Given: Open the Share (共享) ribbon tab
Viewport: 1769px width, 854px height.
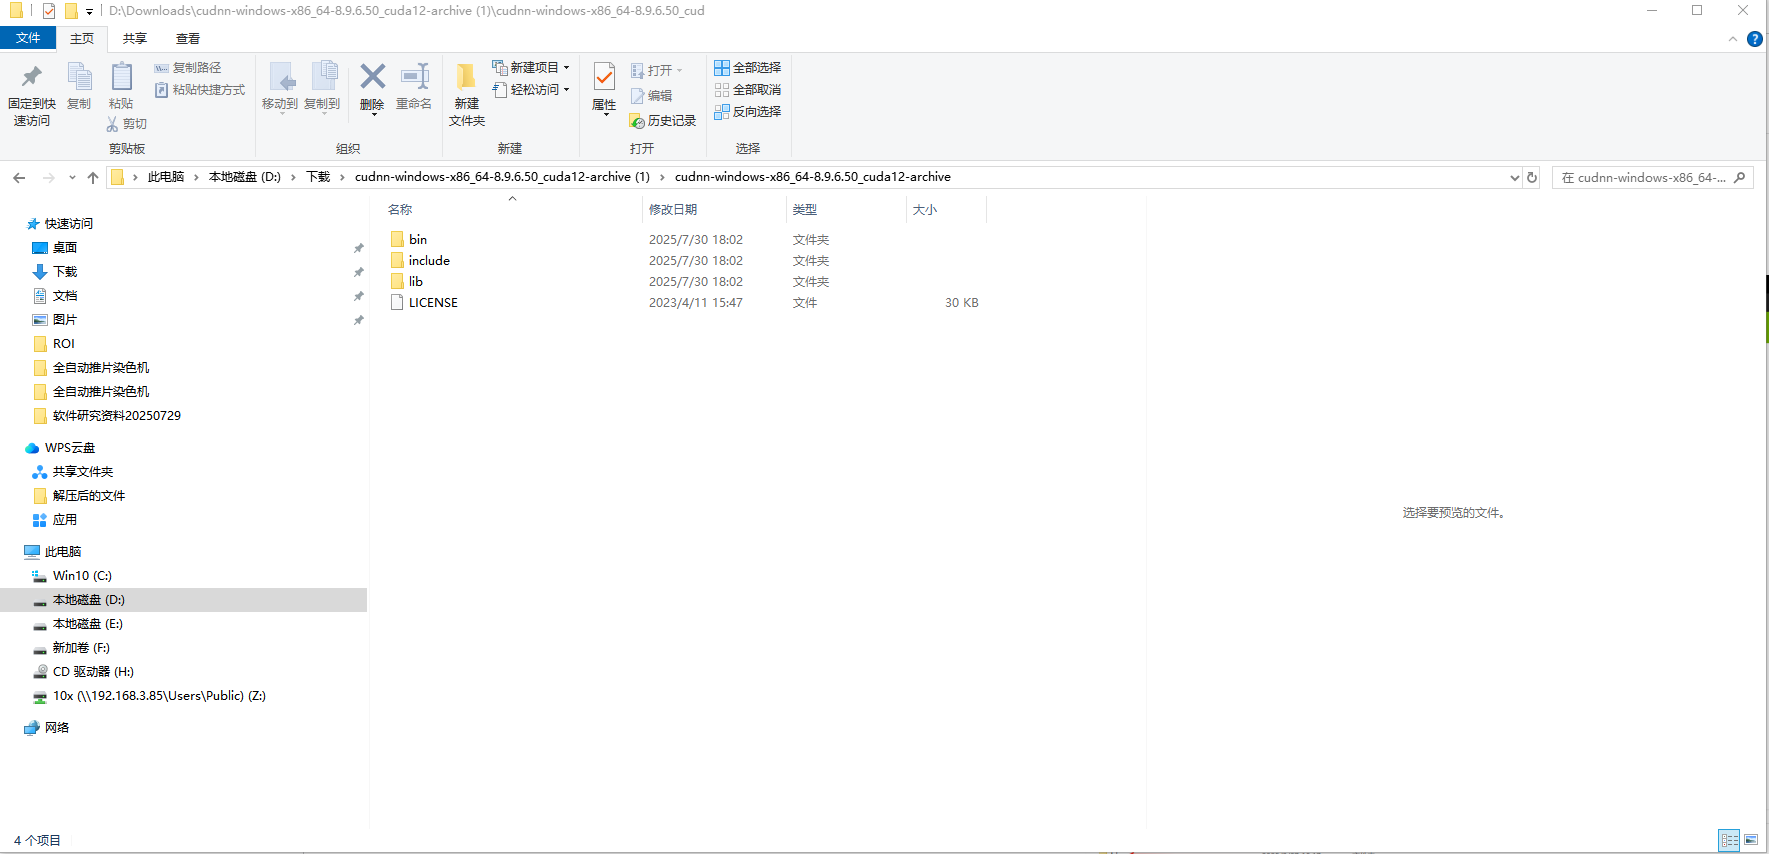Looking at the screenshot, I should pyautogui.click(x=134, y=38).
